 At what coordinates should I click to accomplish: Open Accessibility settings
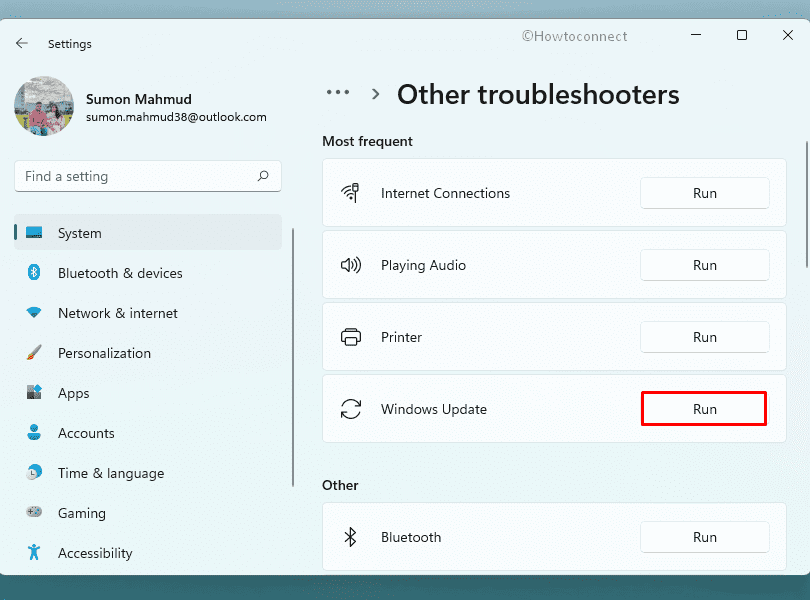[148, 552]
